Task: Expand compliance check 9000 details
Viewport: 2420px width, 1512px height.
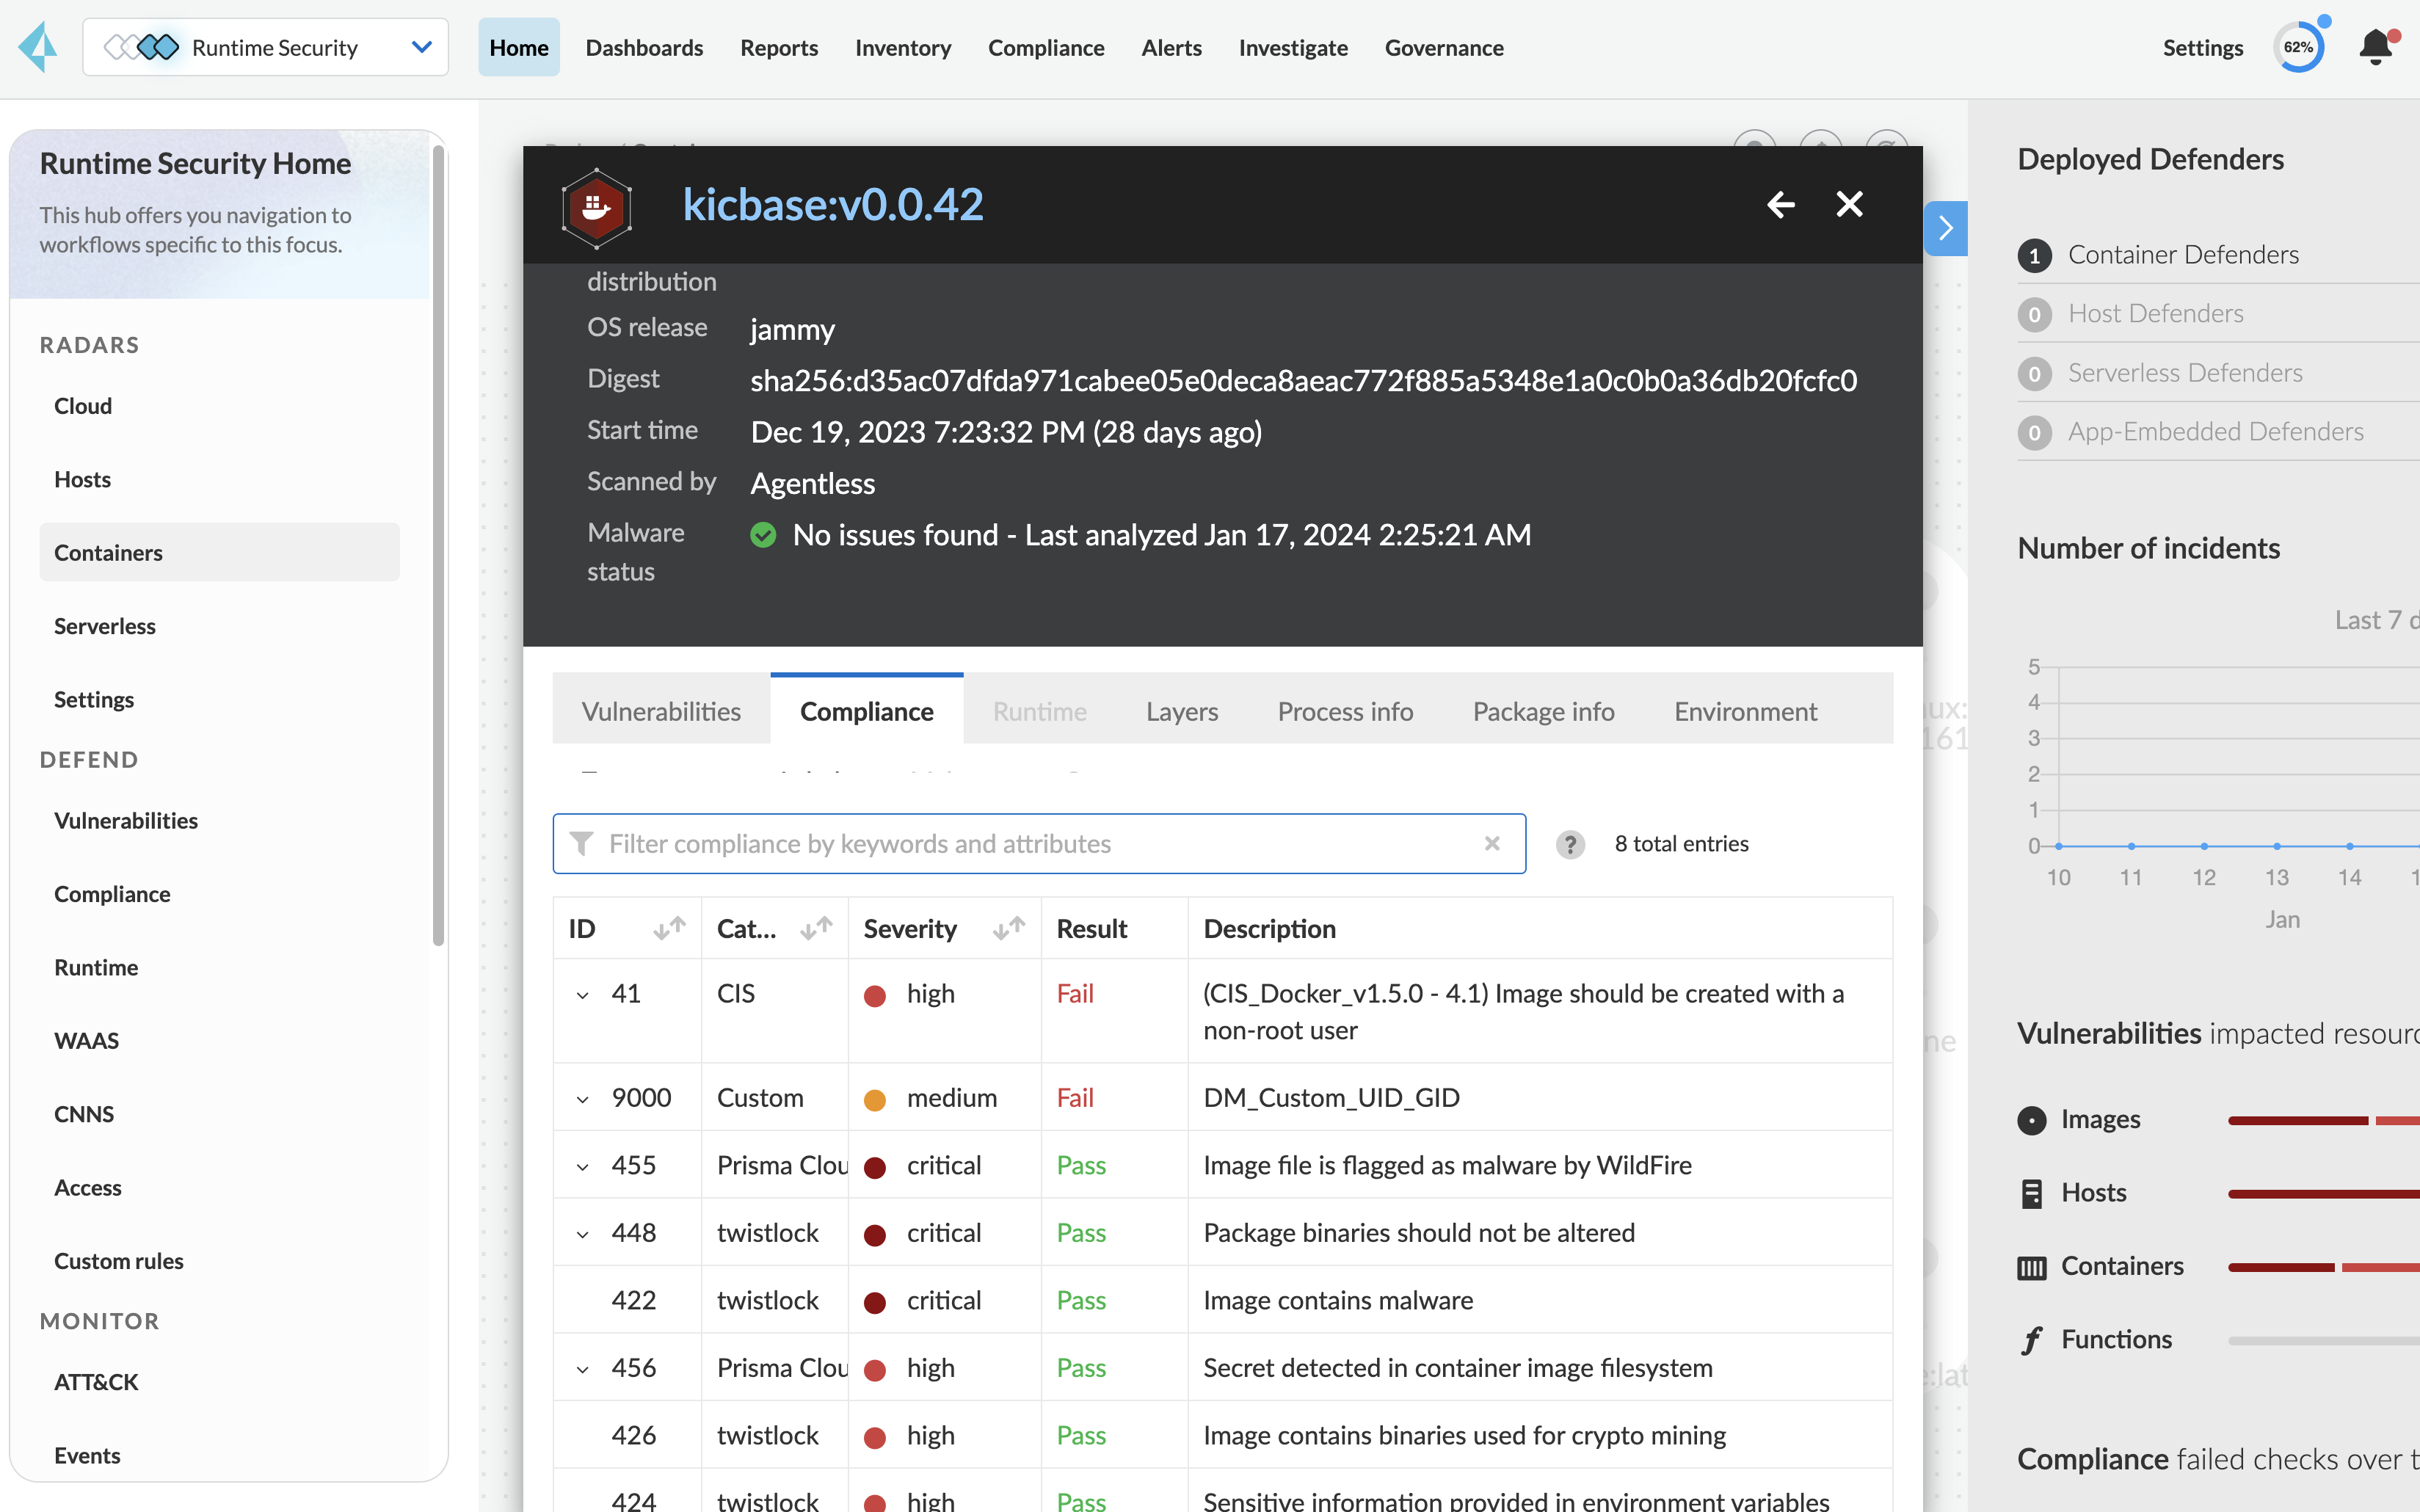Action: coord(583,1097)
